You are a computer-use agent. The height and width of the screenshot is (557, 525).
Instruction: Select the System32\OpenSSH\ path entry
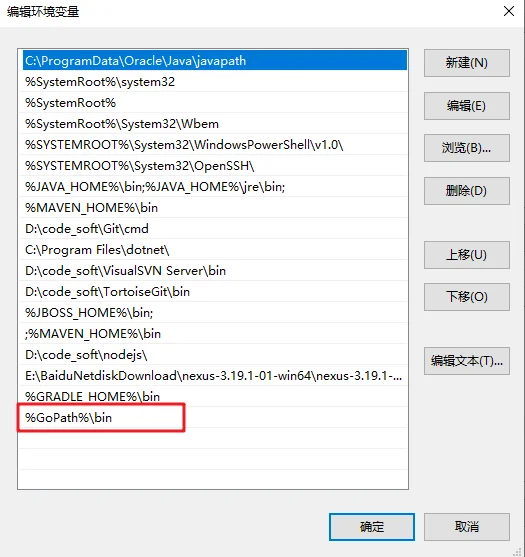[213, 166]
